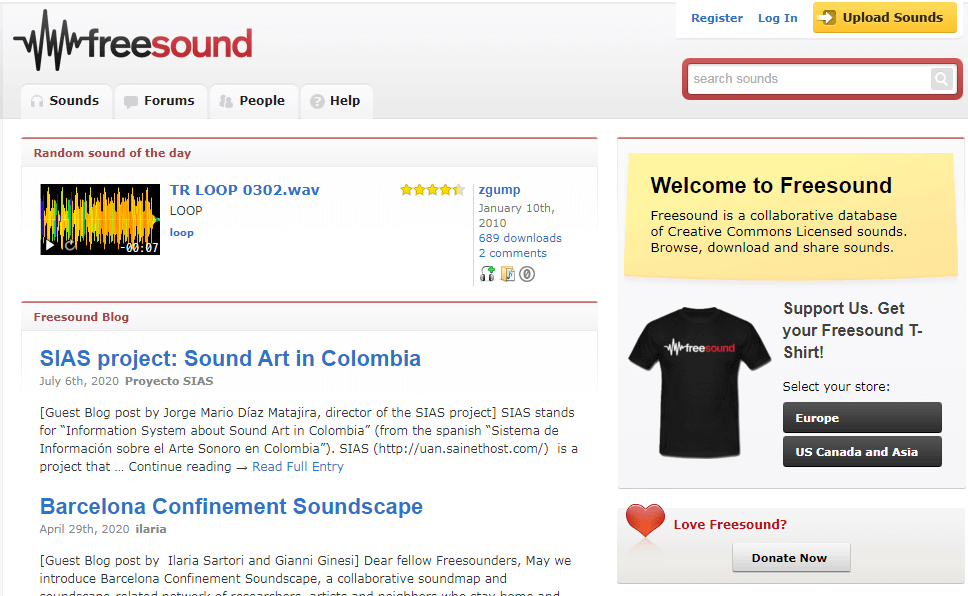968x596 pixels.
Task: Click in the search sounds field
Action: click(x=809, y=78)
